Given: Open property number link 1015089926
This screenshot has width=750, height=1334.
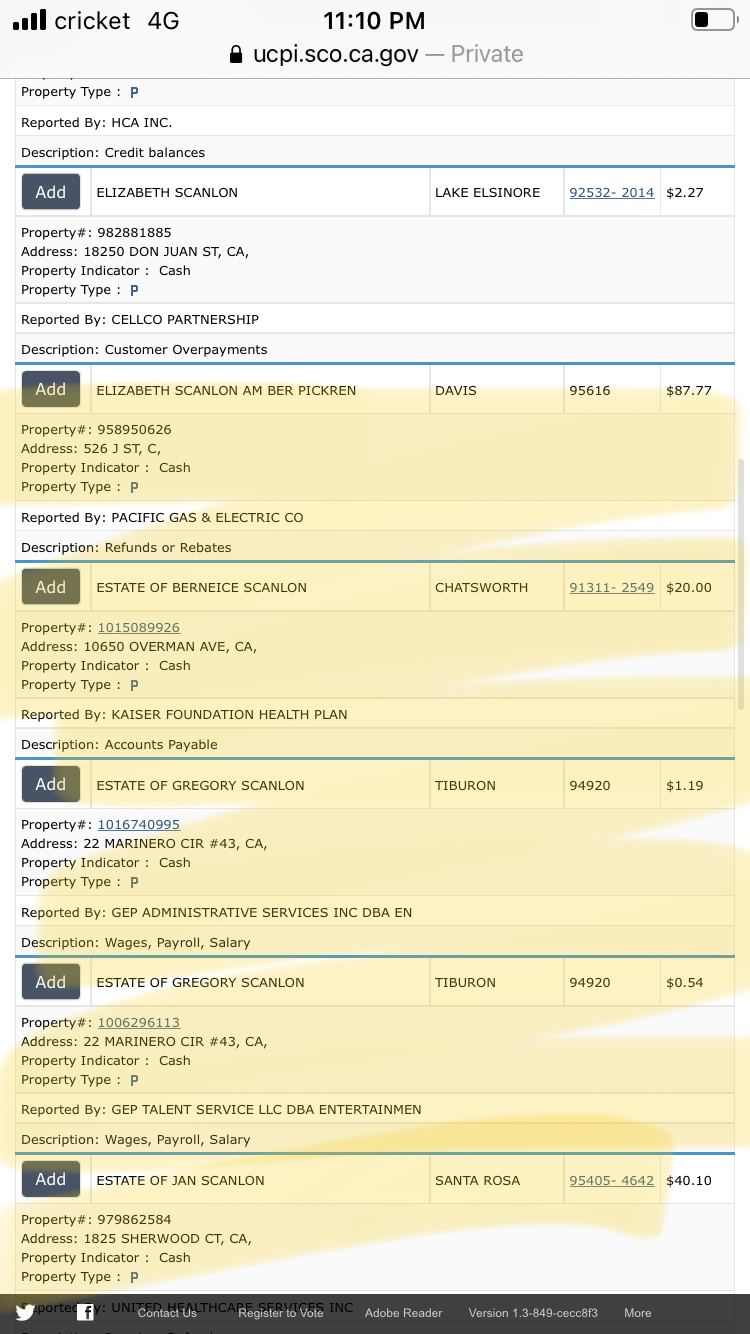Looking at the screenshot, I should point(139,627).
